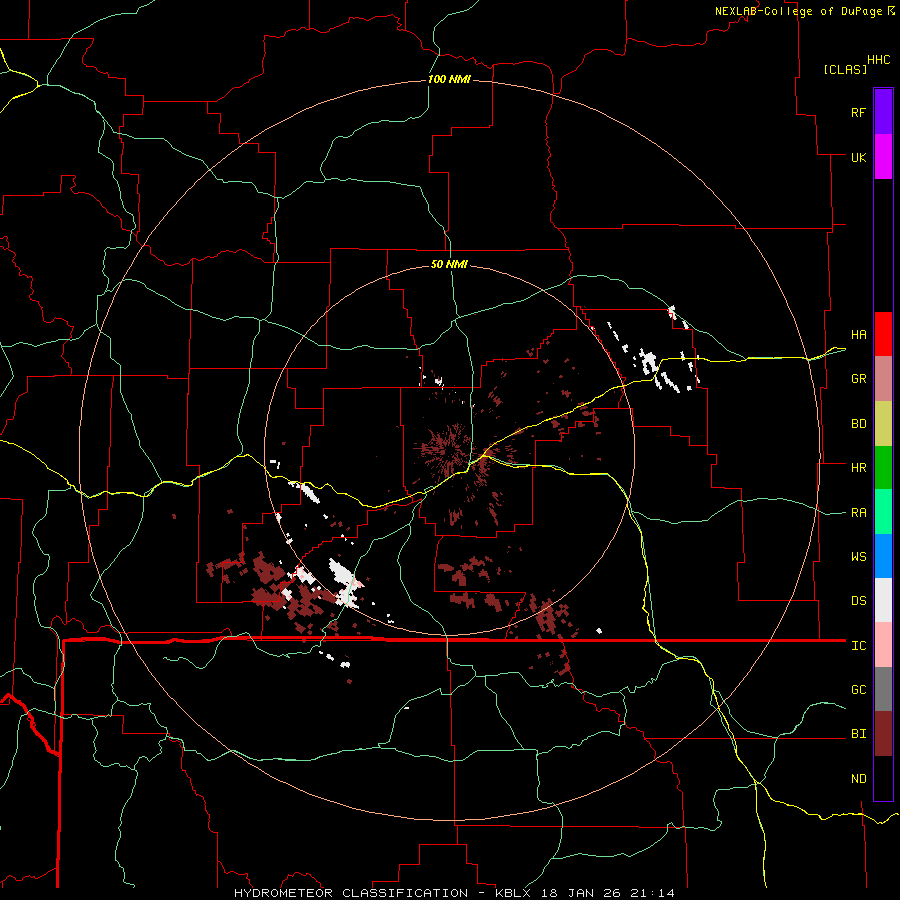
Task: Click the HHC product label
Action: [x=878, y=60]
